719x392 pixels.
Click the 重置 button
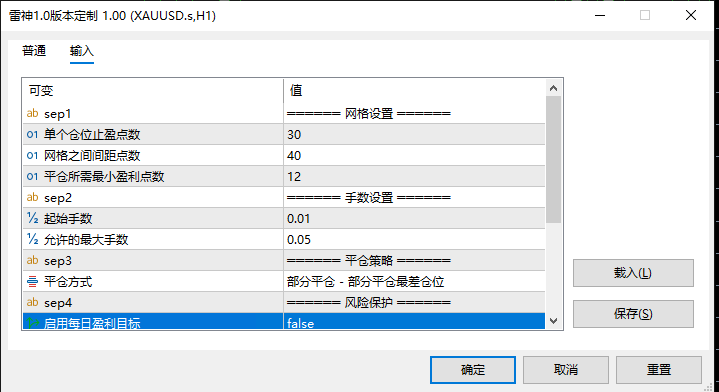point(659,370)
